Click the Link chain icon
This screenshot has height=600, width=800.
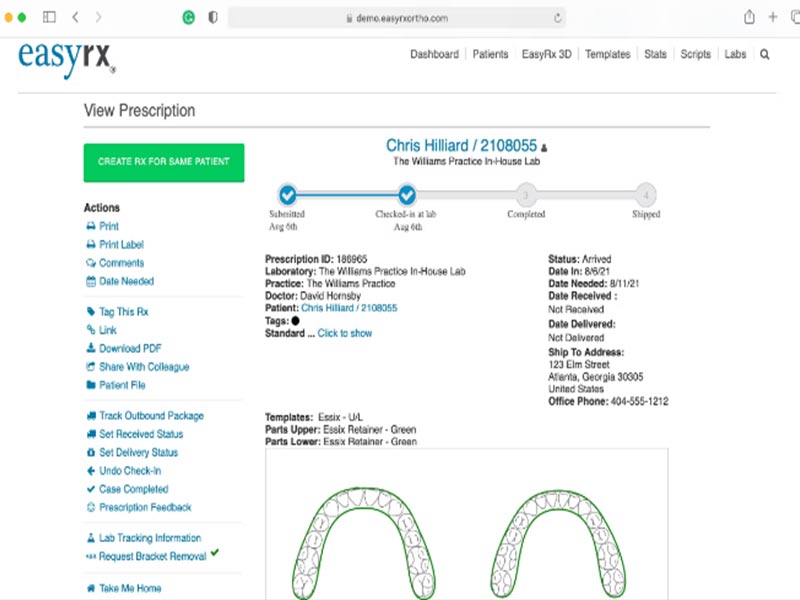click(x=91, y=330)
